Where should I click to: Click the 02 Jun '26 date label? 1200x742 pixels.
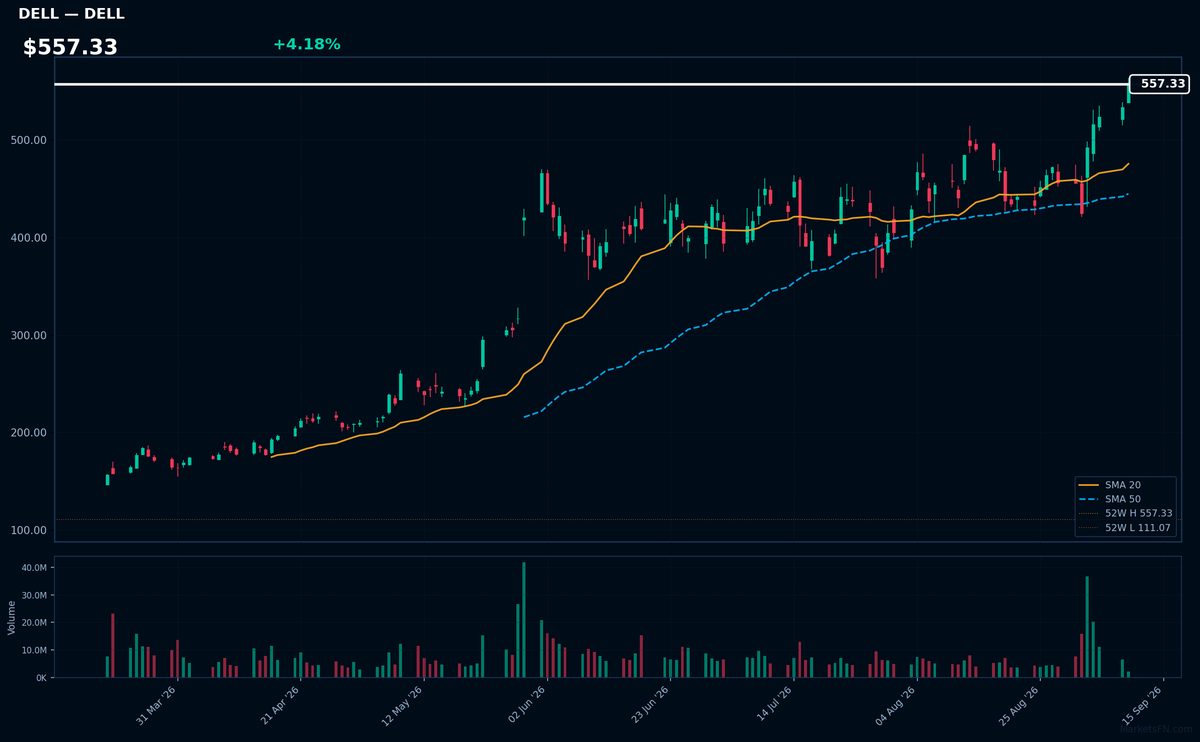[x=527, y=705]
